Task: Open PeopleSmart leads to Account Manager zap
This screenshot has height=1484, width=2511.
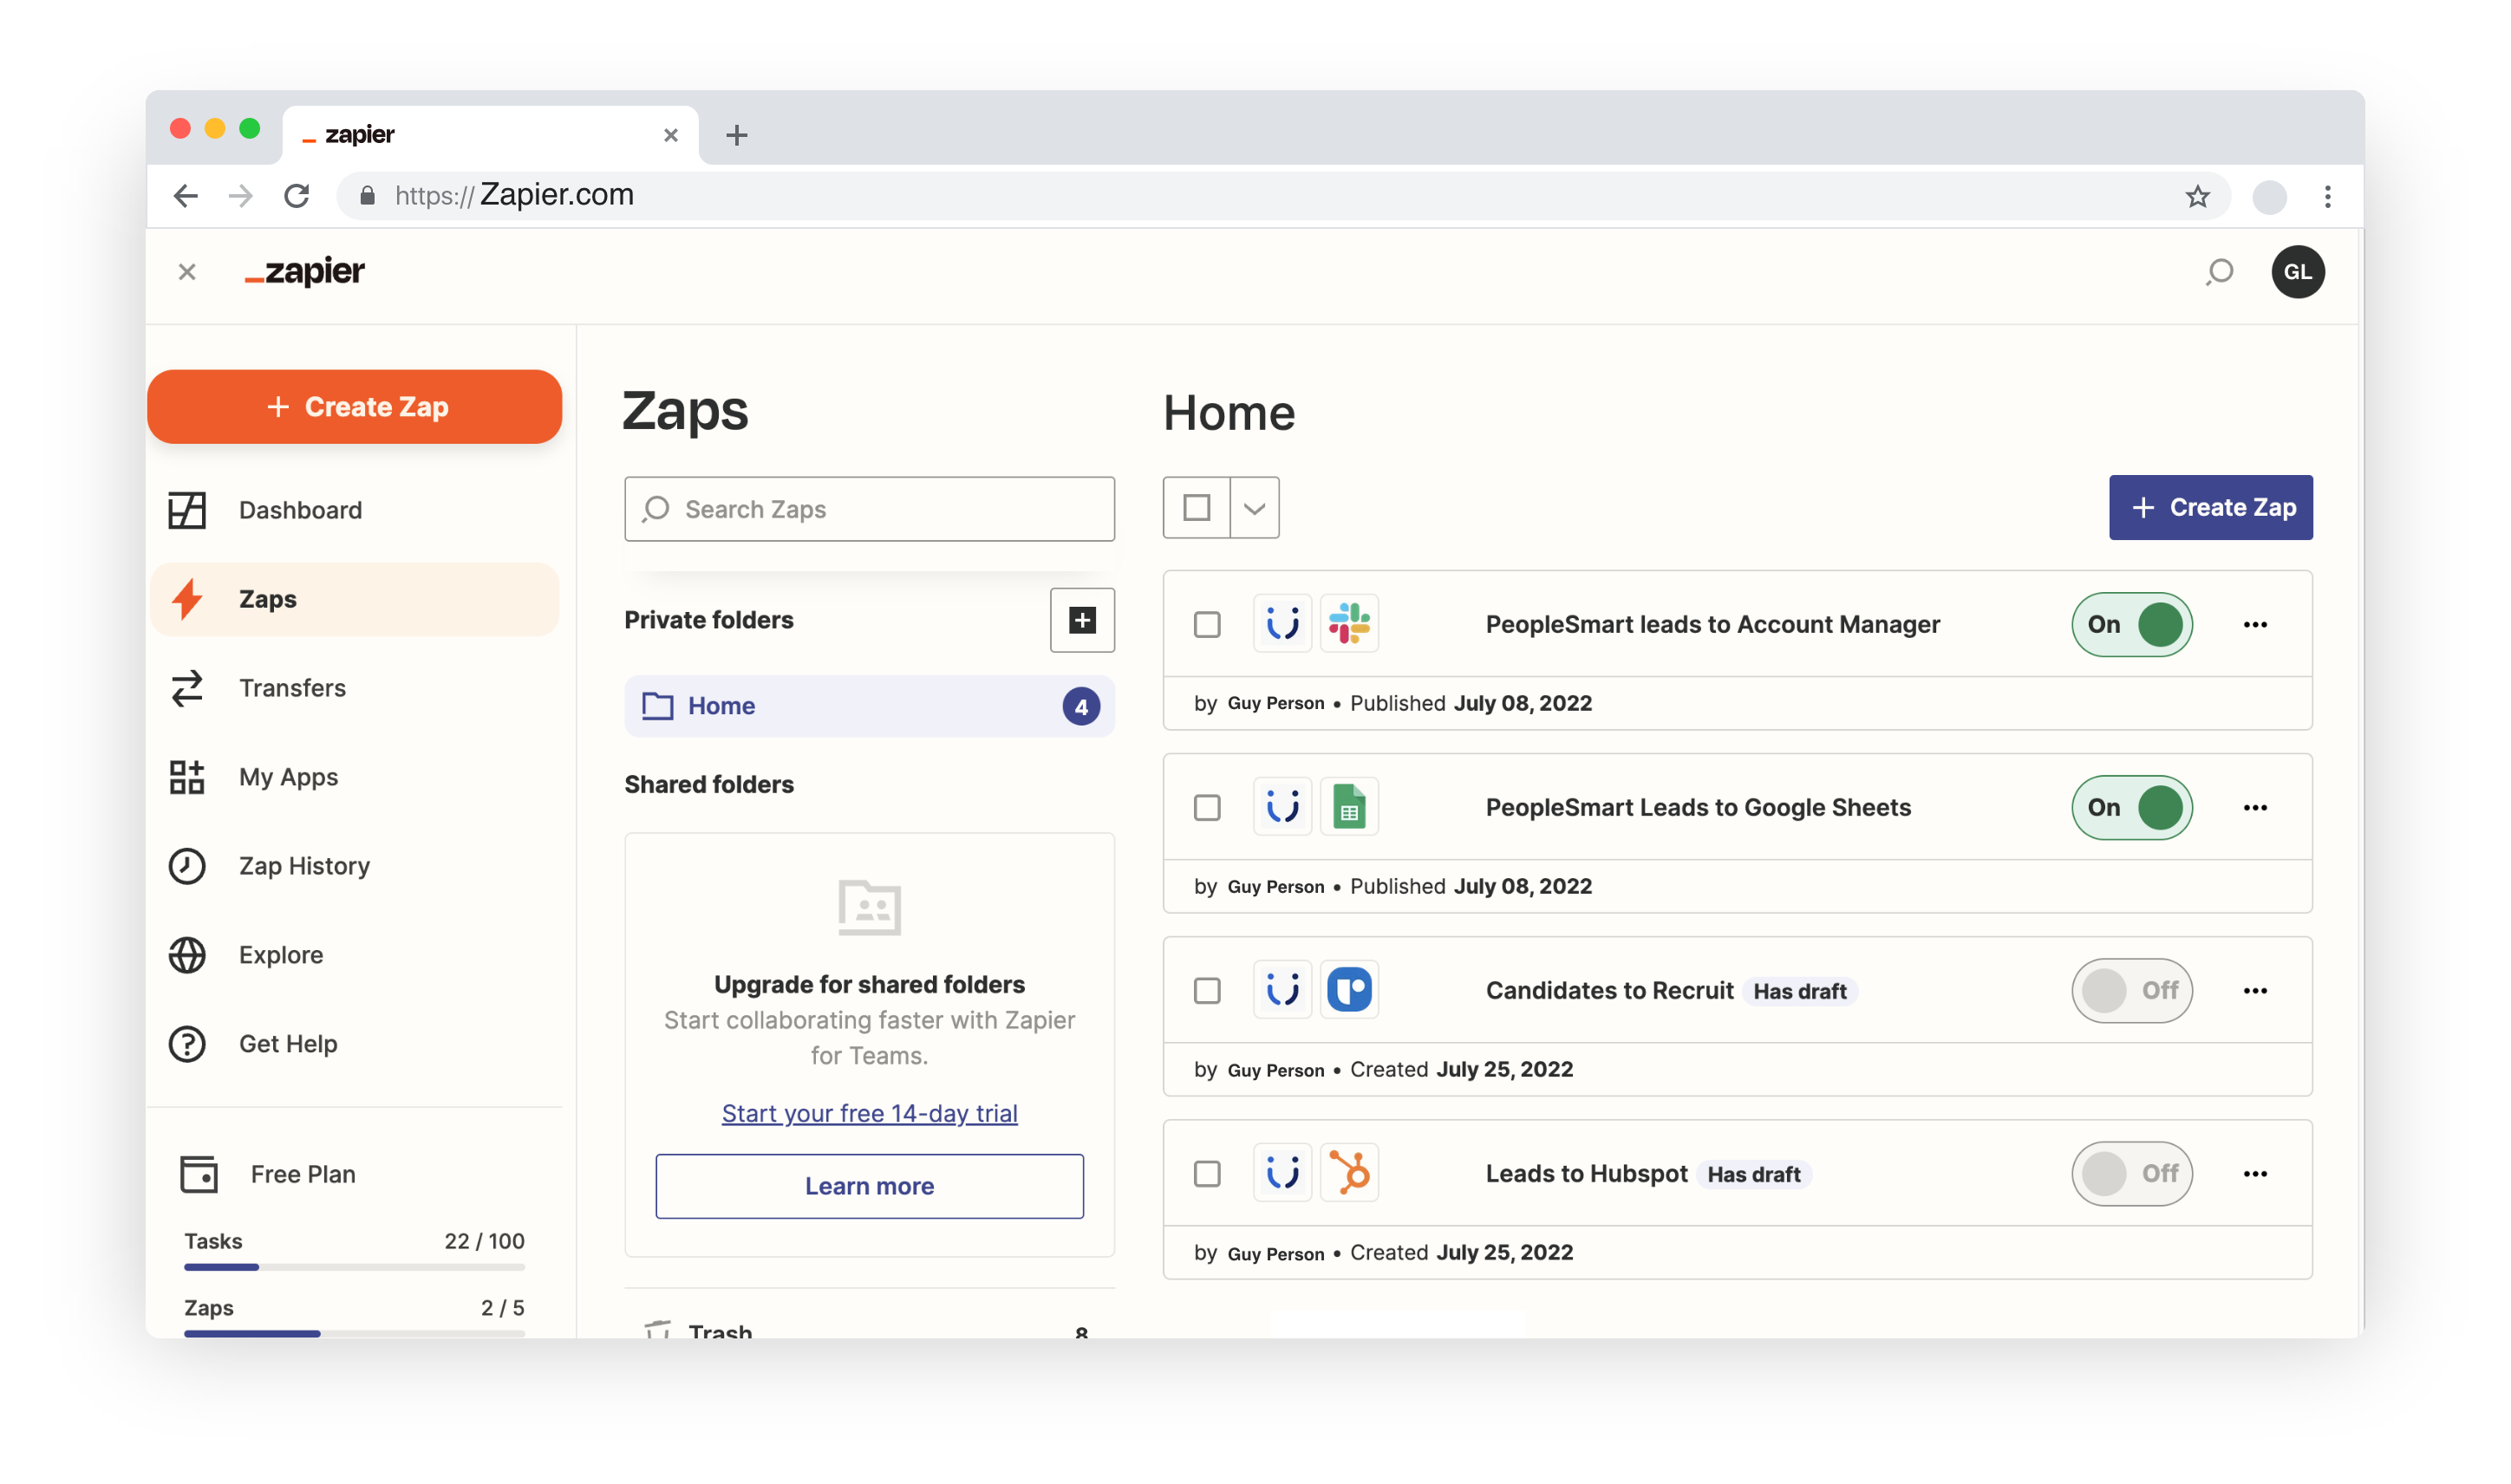Action: coord(1712,625)
